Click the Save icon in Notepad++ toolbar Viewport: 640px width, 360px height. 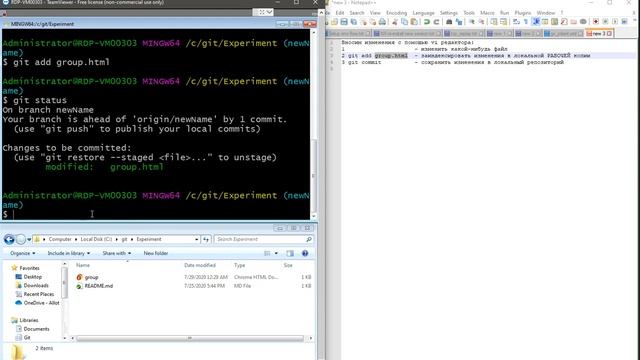[x=344, y=22]
